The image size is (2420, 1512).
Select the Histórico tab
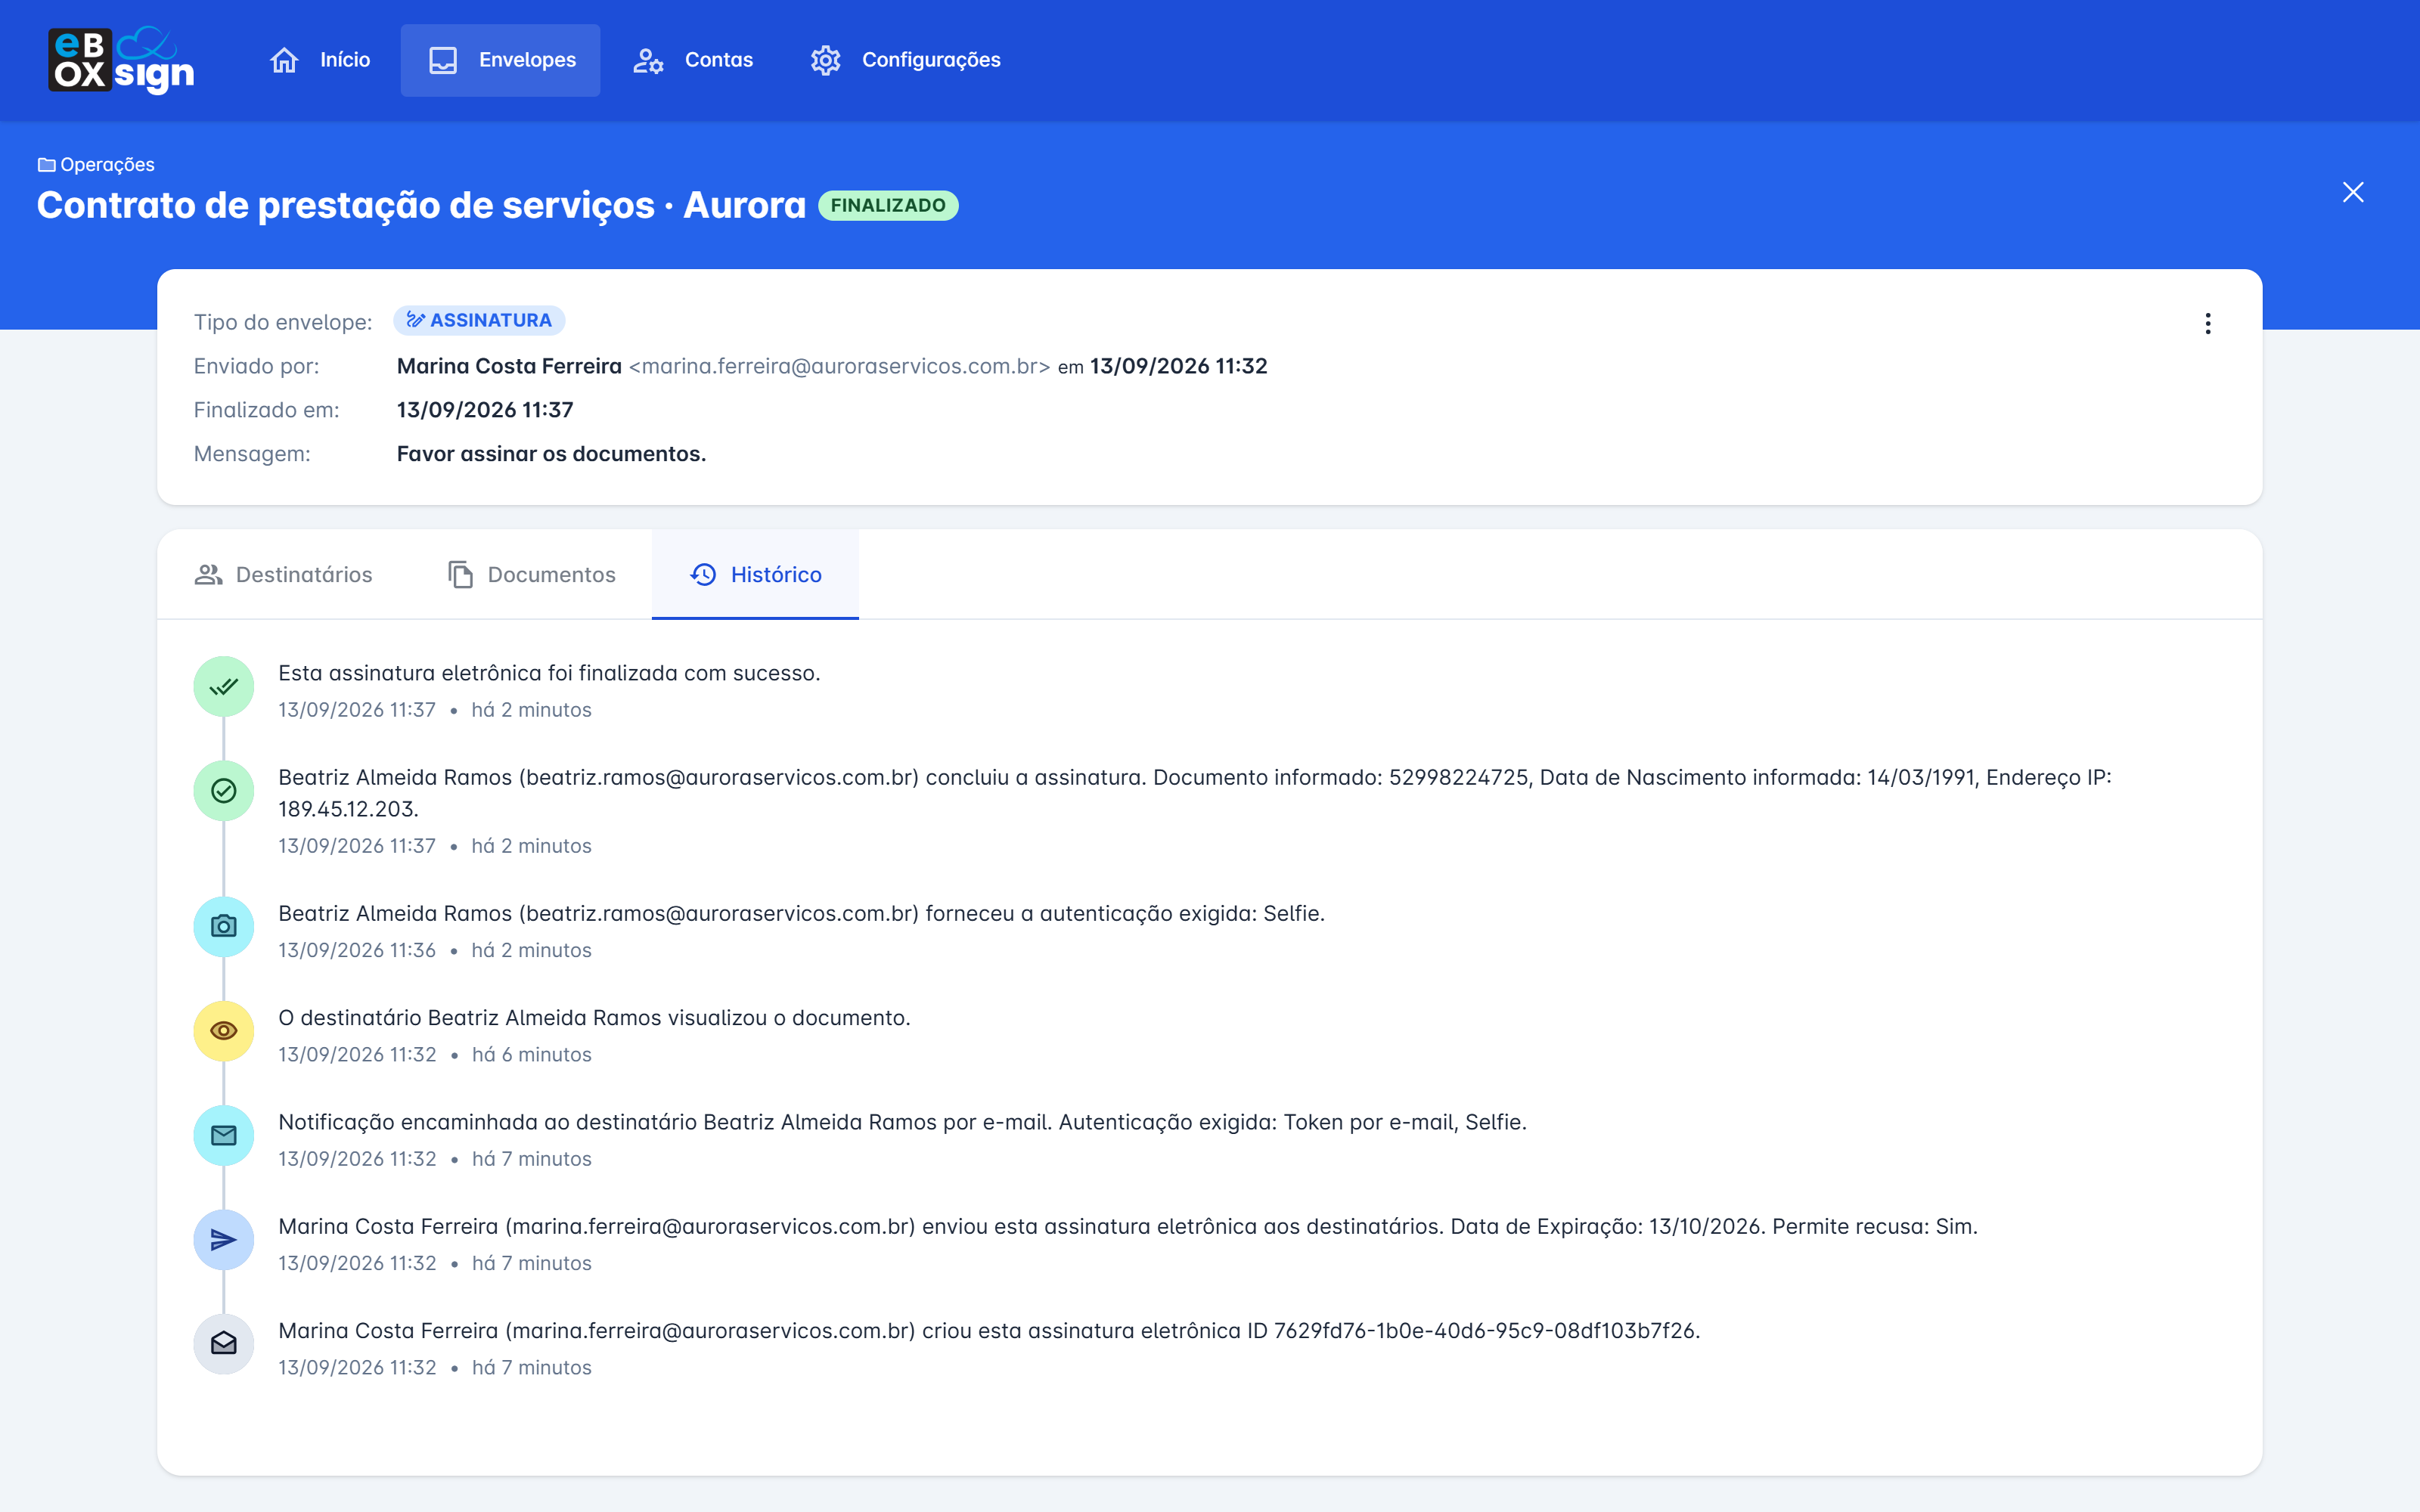[756, 574]
